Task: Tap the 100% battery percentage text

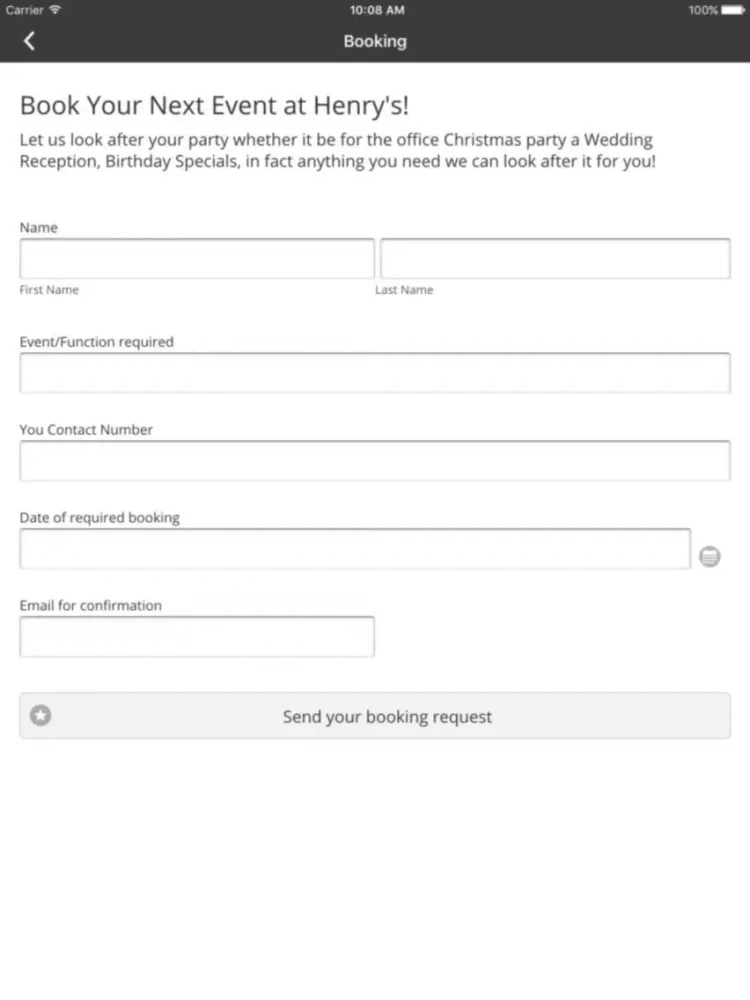Action: pos(703,10)
